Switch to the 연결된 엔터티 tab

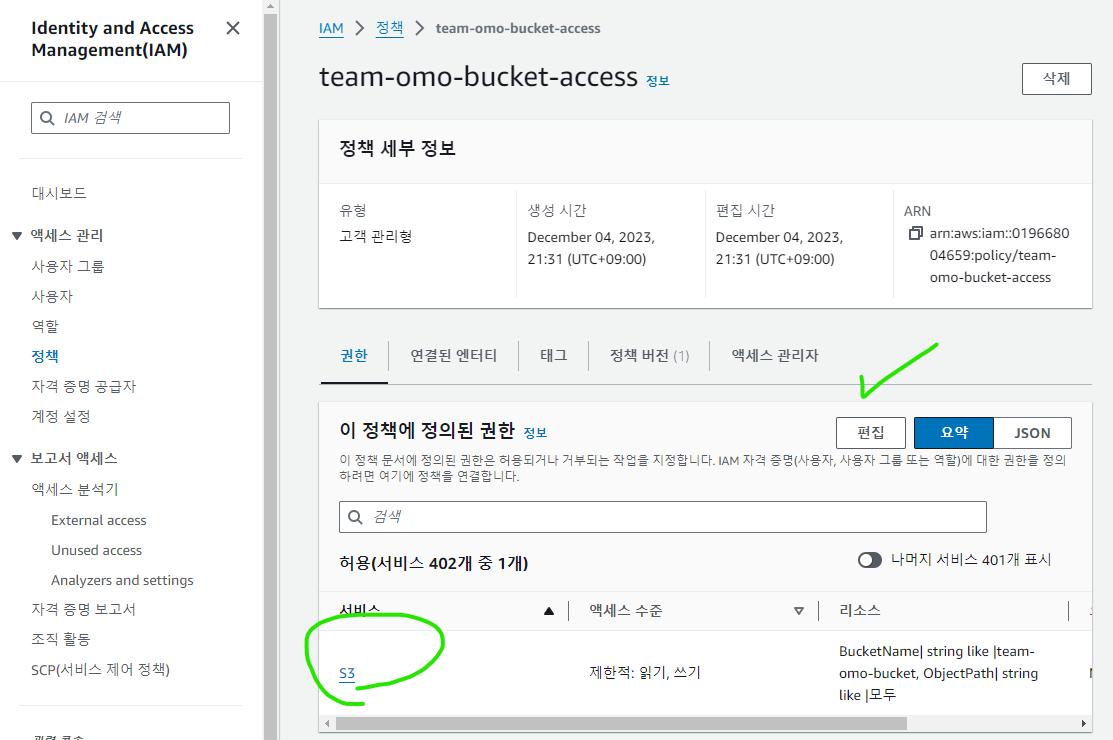[x=454, y=355]
